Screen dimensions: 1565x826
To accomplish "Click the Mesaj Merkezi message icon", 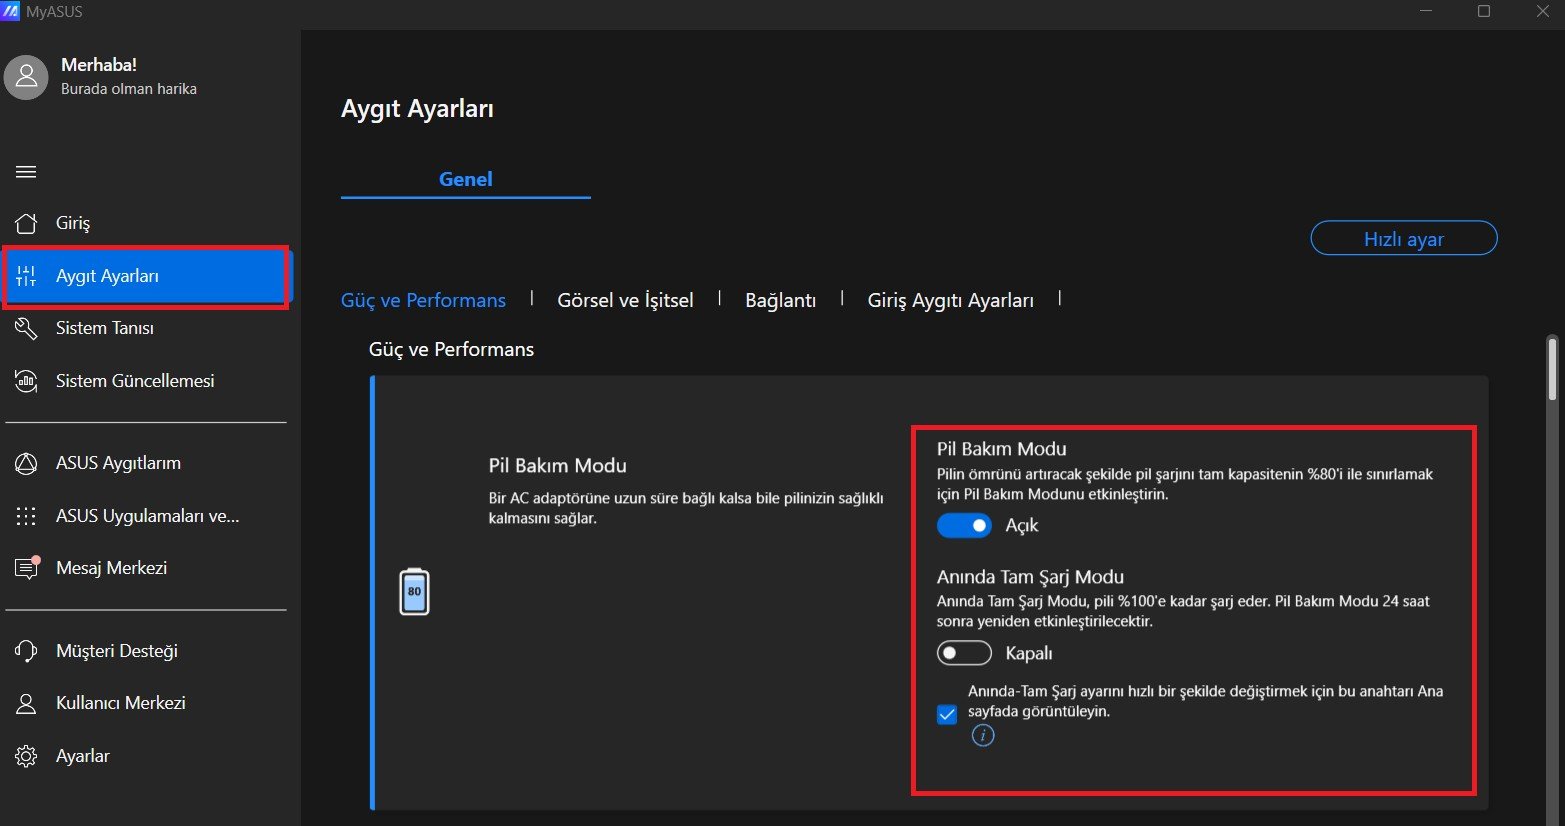I will point(26,568).
